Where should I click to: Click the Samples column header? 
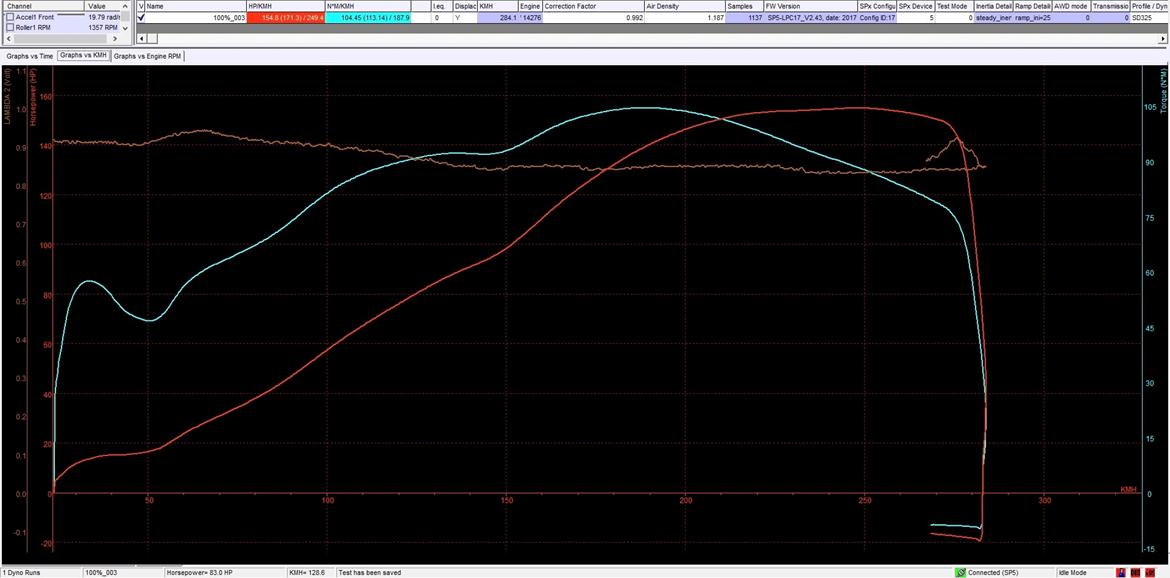[745, 6]
